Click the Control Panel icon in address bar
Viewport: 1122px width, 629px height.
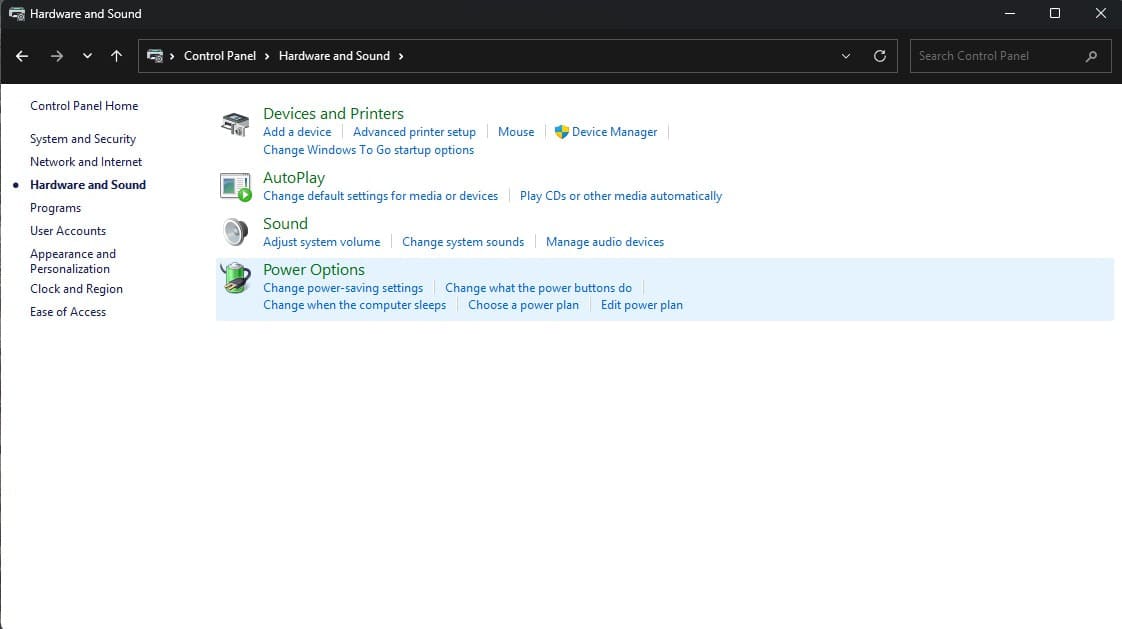coord(155,56)
